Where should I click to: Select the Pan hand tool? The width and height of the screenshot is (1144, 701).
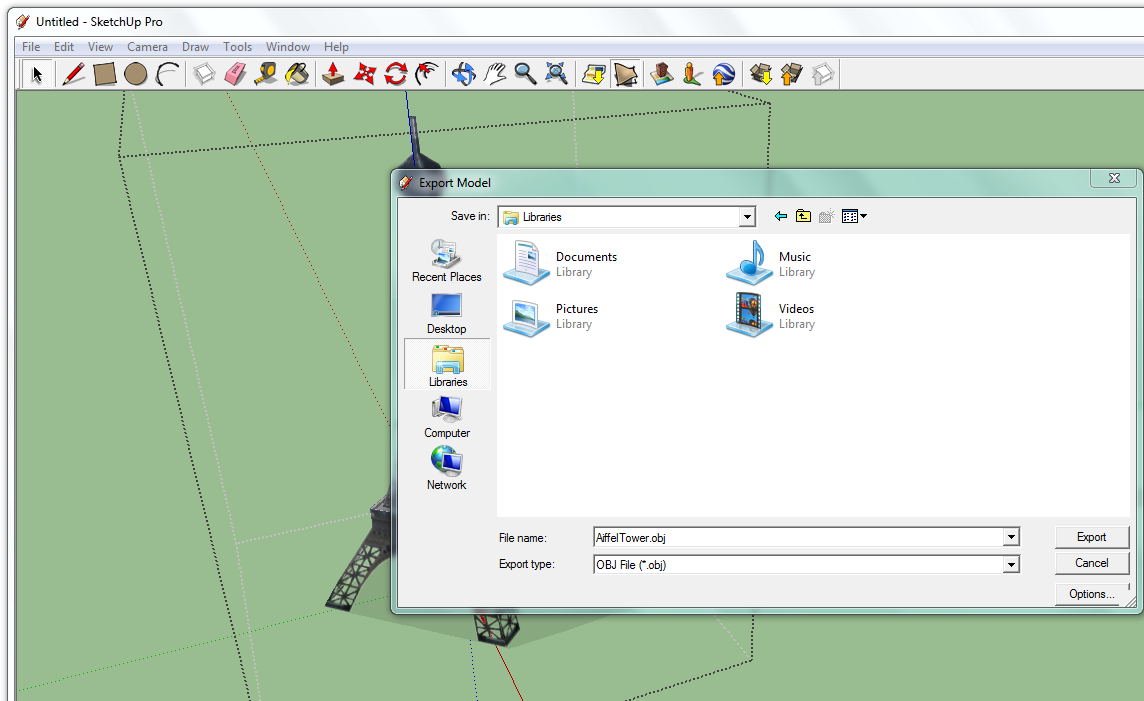tap(495, 74)
